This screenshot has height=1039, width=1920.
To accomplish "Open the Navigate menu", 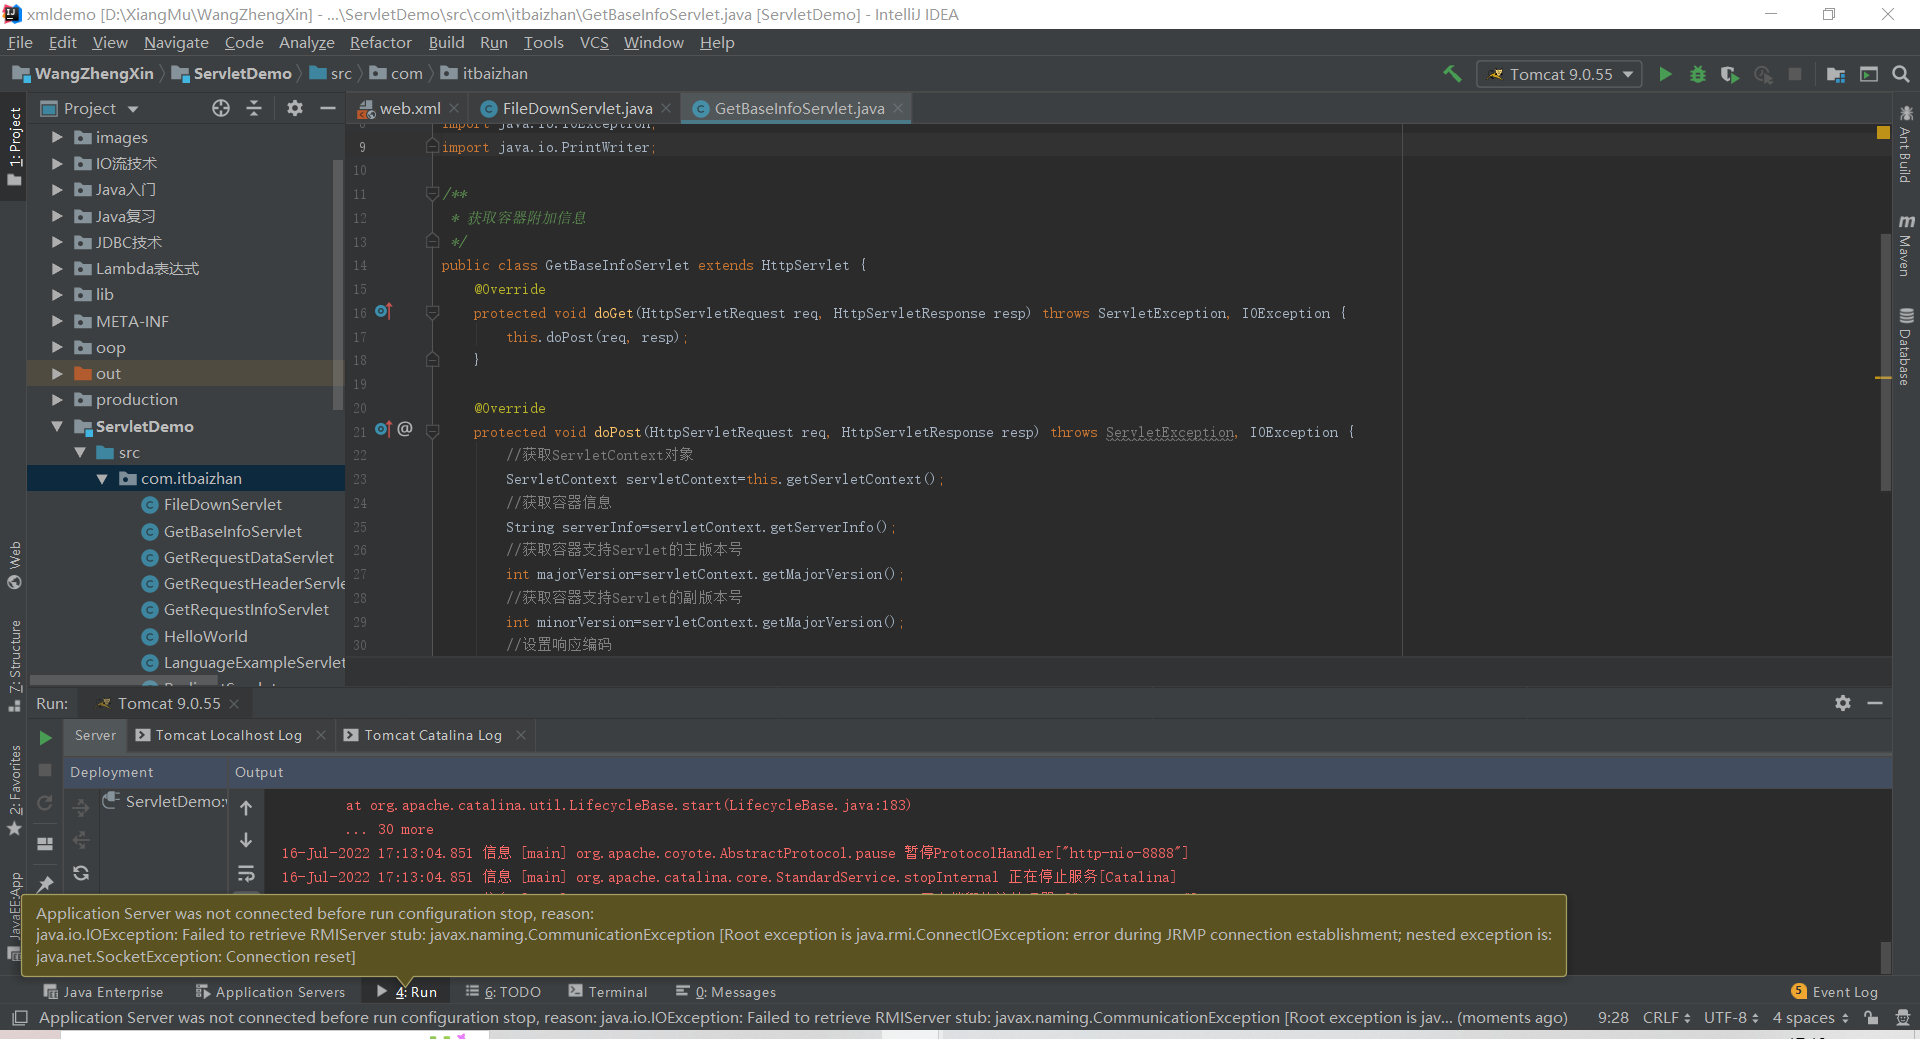I will pyautogui.click(x=176, y=43).
